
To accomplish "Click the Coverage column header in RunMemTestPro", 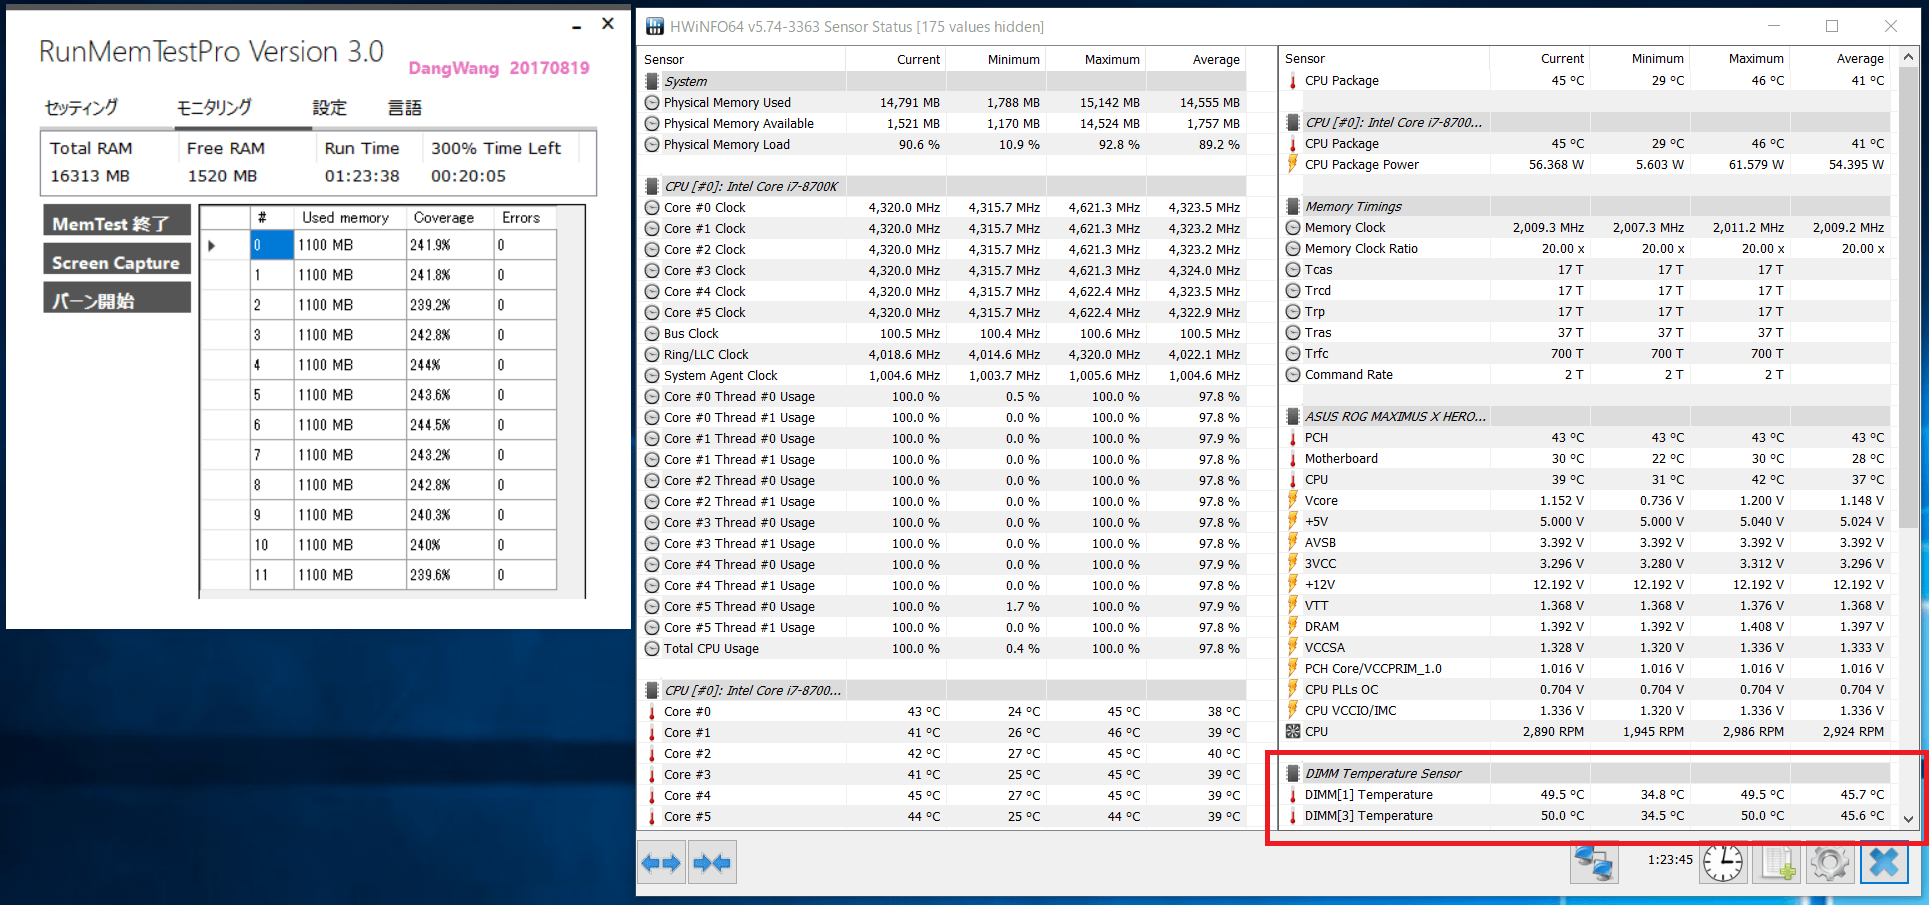I will click(x=450, y=217).
